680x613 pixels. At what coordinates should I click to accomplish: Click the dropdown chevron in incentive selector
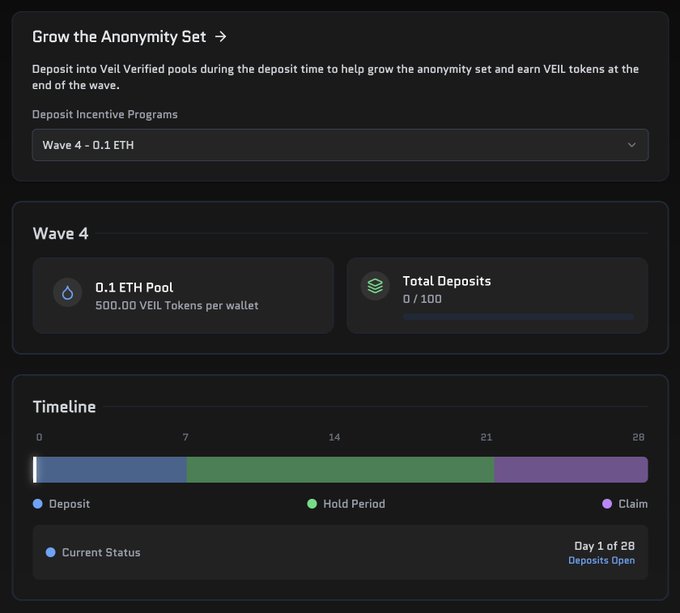pos(631,145)
